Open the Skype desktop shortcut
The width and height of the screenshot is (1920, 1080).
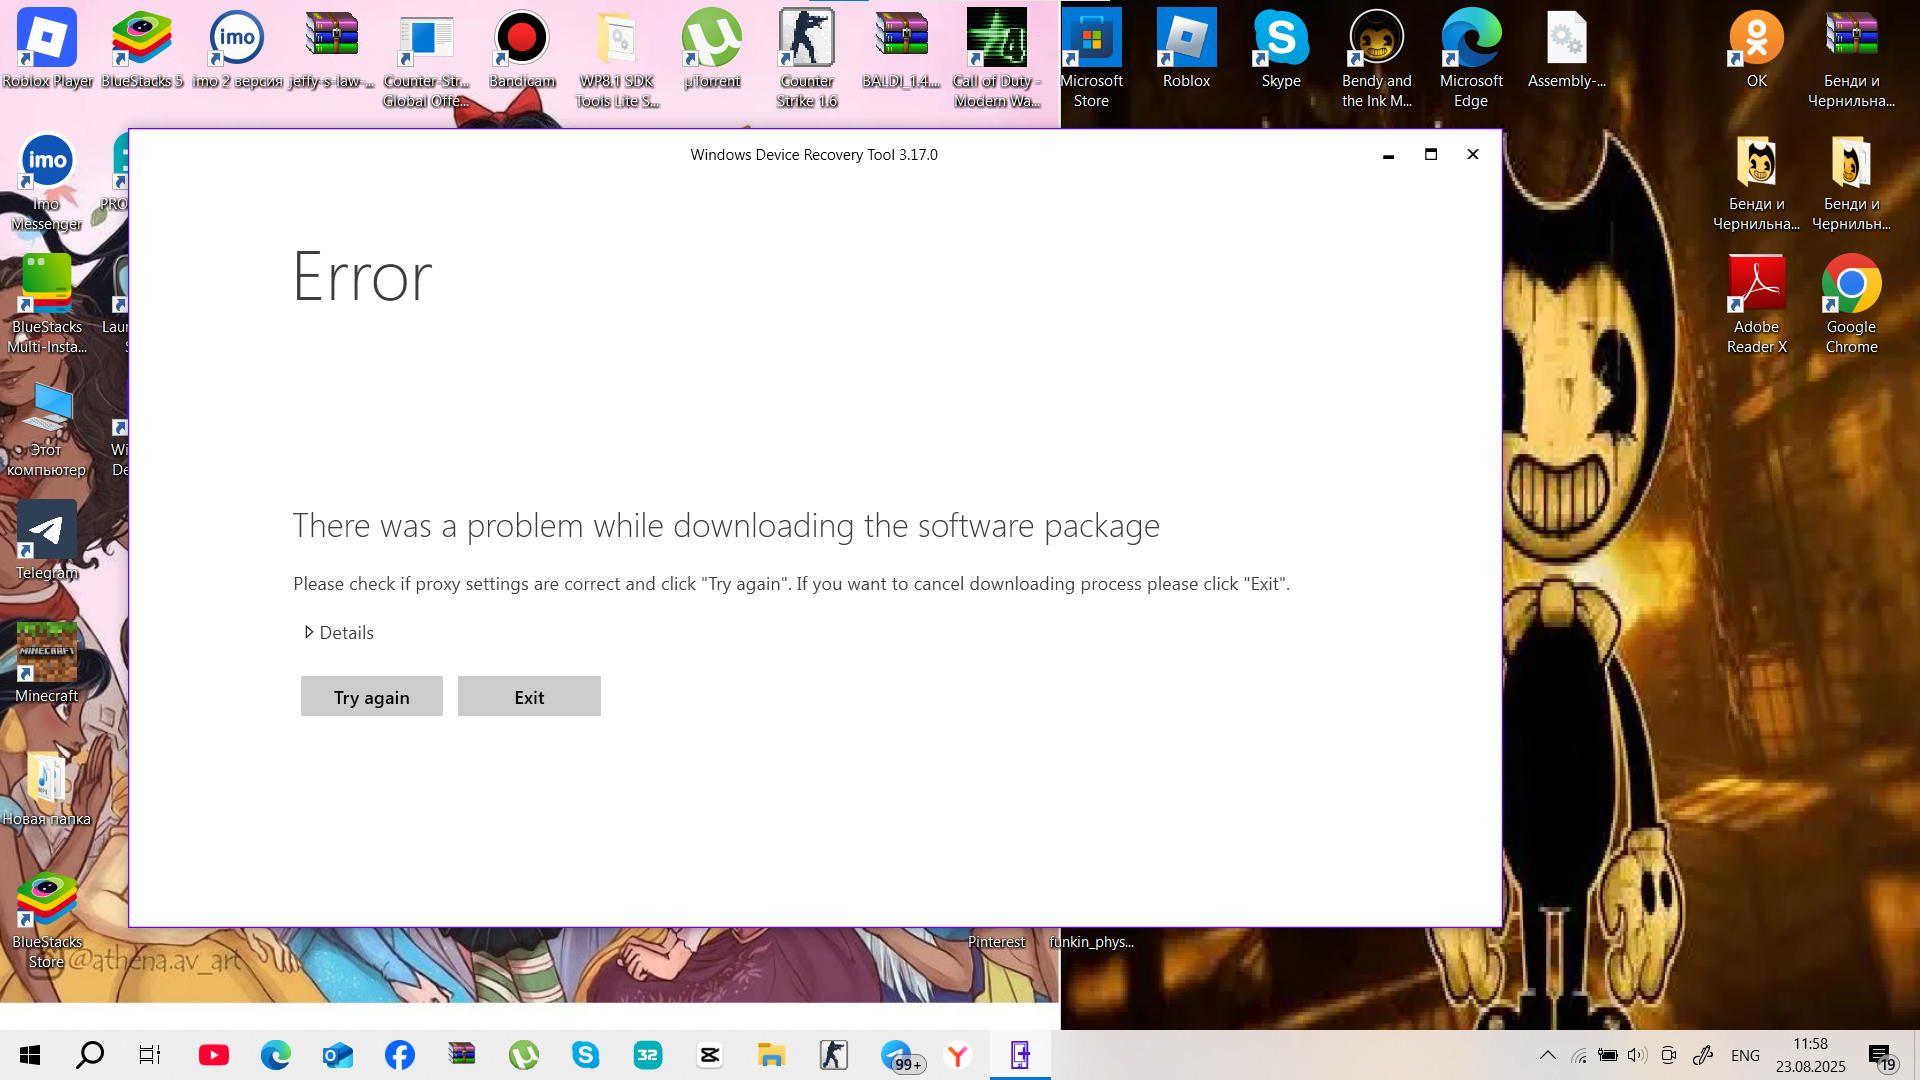[1281, 50]
